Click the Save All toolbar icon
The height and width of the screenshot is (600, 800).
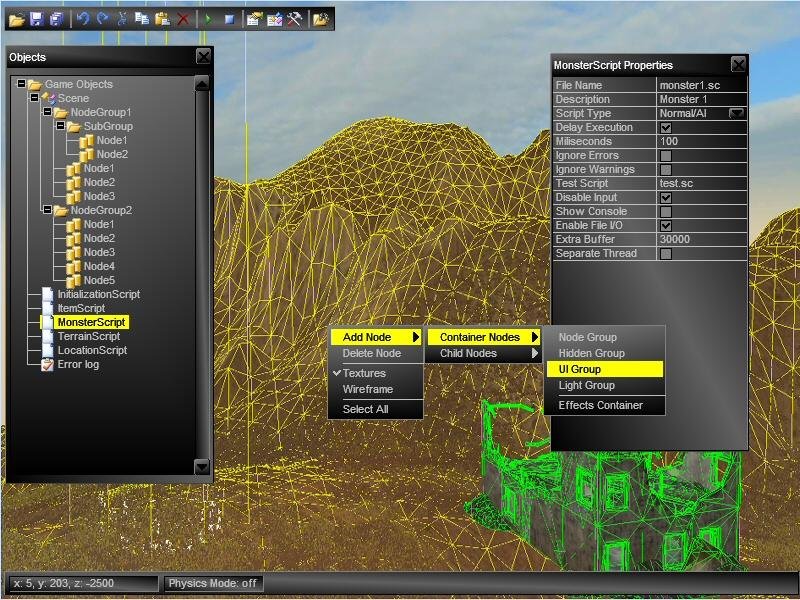point(56,19)
